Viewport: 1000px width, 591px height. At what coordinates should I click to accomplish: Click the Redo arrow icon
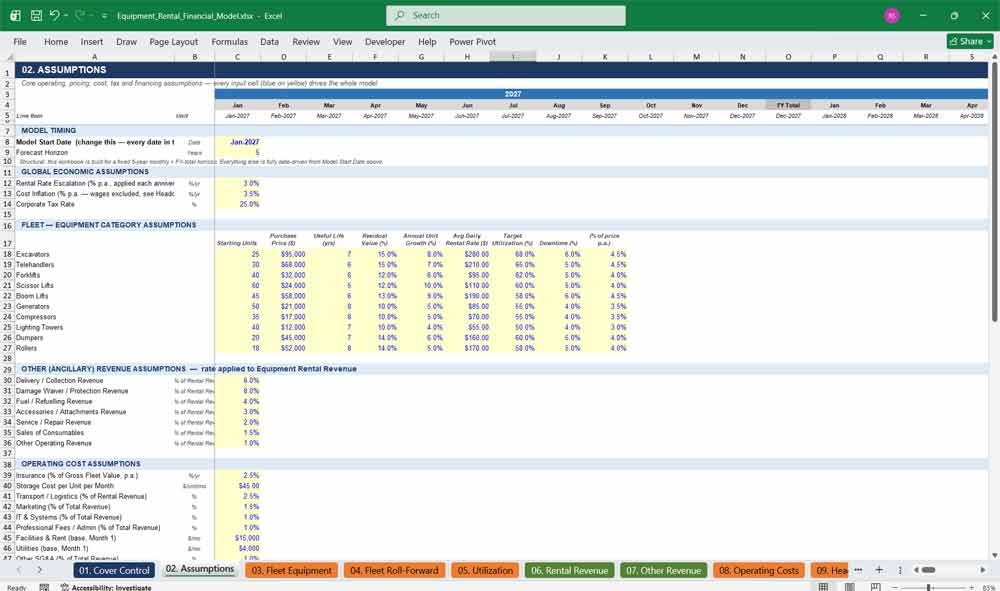79,15
